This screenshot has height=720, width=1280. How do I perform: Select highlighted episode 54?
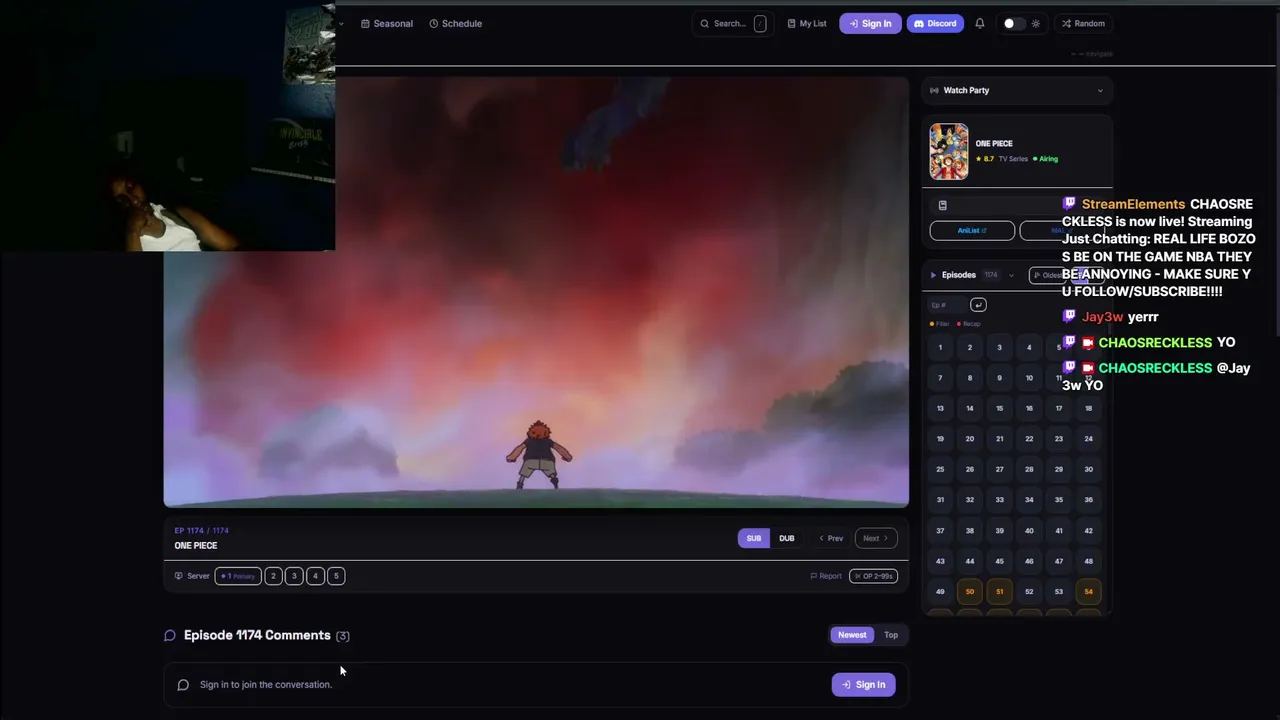(x=1088, y=592)
